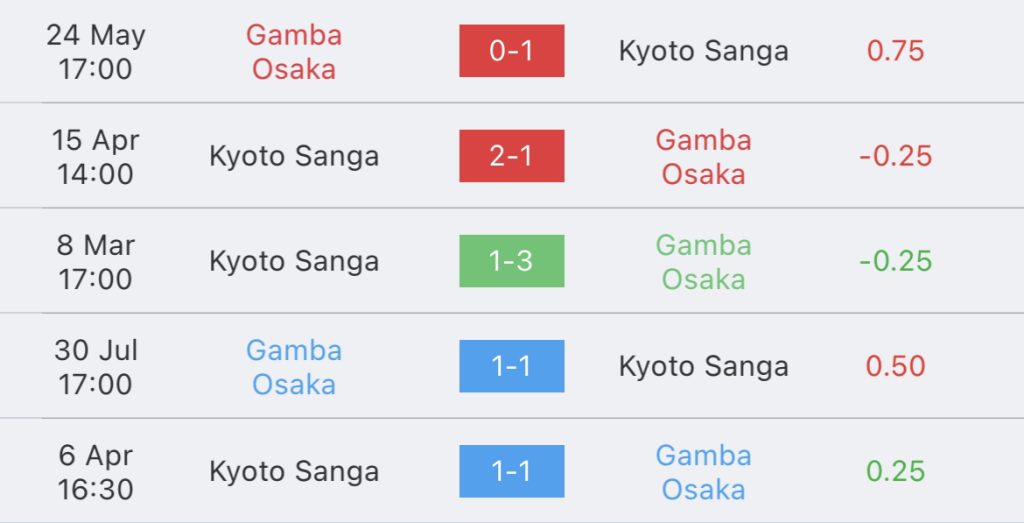Image resolution: width=1024 pixels, height=523 pixels.
Task: Open Gamba Osaka in 24 May match
Action: click(x=294, y=52)
